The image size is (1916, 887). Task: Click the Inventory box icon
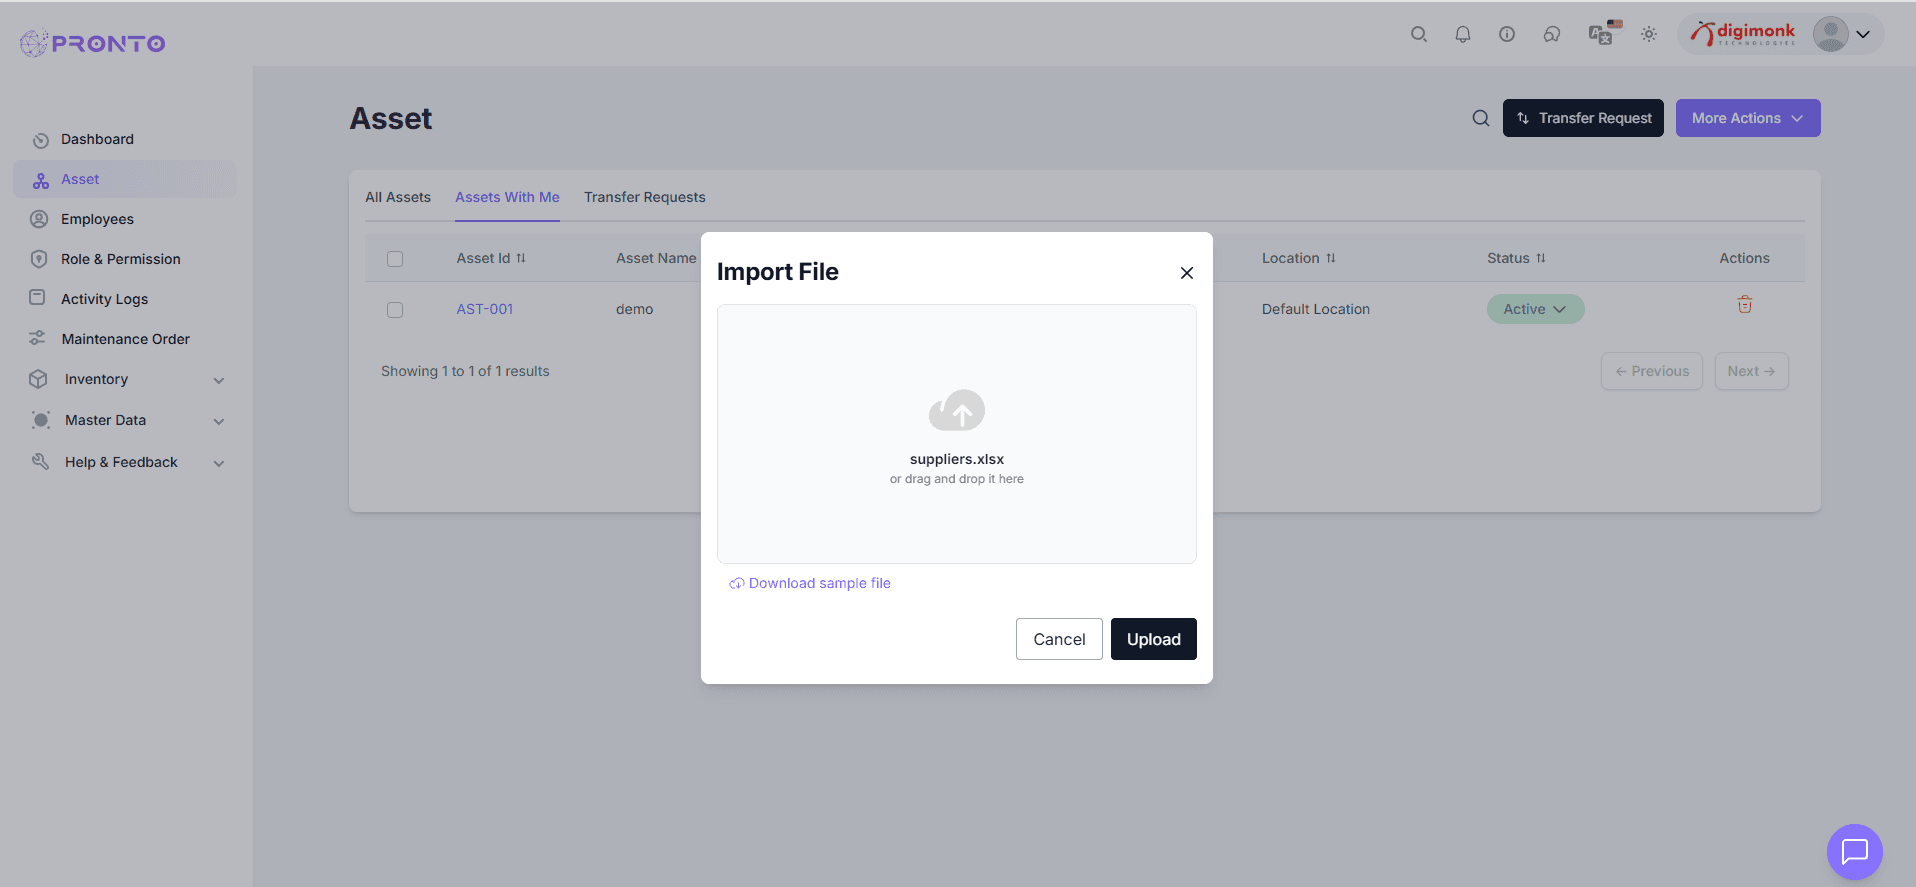tap(38, 379)
